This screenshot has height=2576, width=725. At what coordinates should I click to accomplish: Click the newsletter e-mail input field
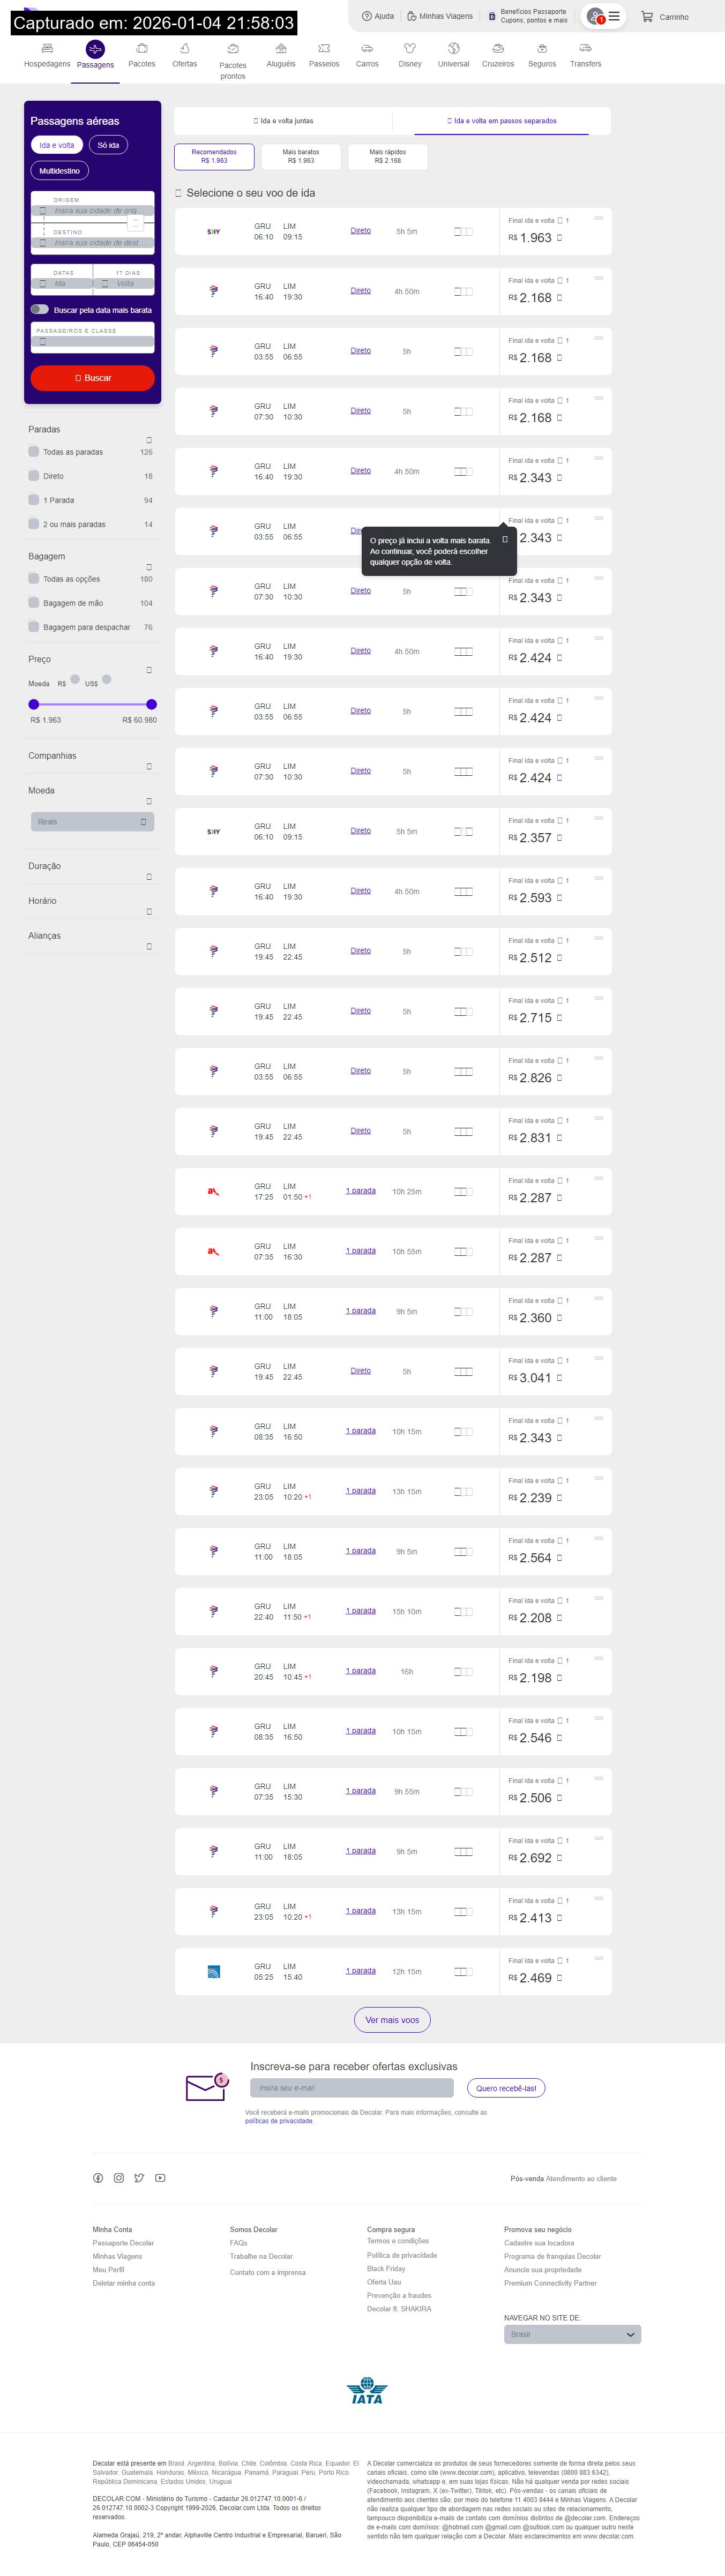coord(352,2088)
